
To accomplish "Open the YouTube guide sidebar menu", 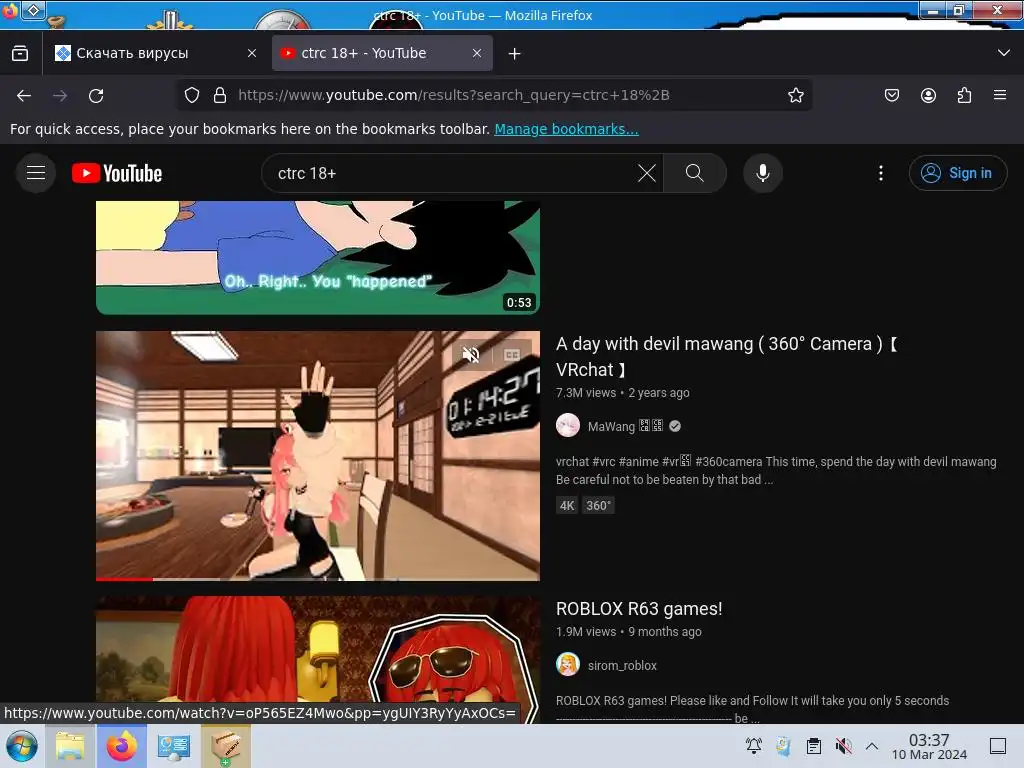I will (36, 173).
